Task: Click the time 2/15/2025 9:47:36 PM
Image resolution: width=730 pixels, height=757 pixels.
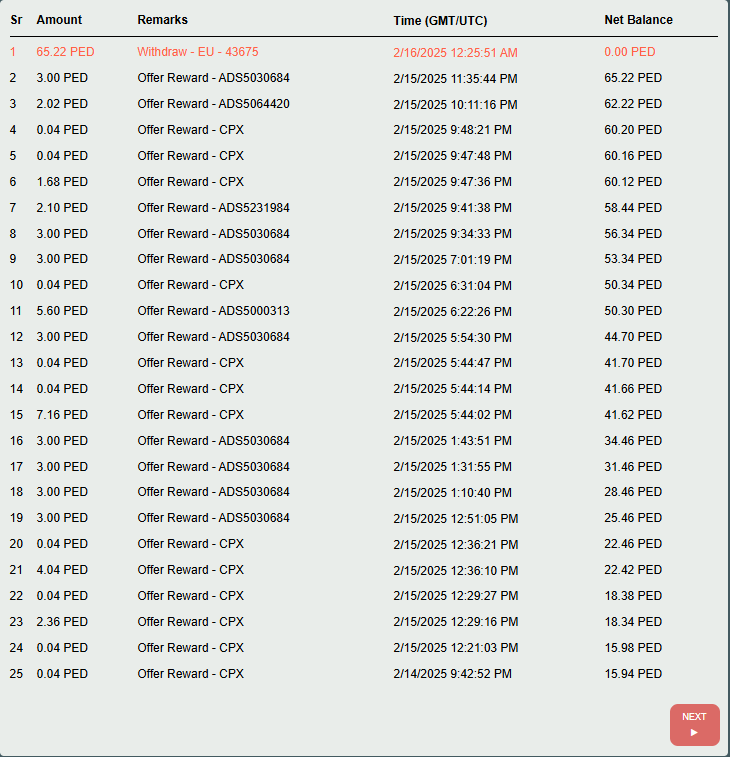Action: (452, 182)
